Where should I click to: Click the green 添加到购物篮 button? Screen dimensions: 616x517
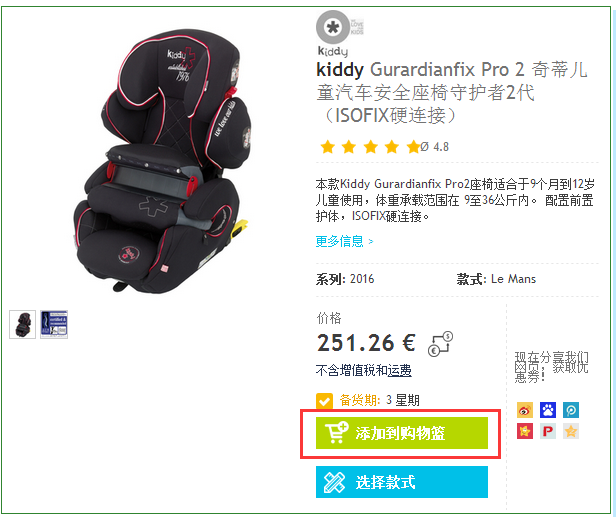click(x=402, y=433)
